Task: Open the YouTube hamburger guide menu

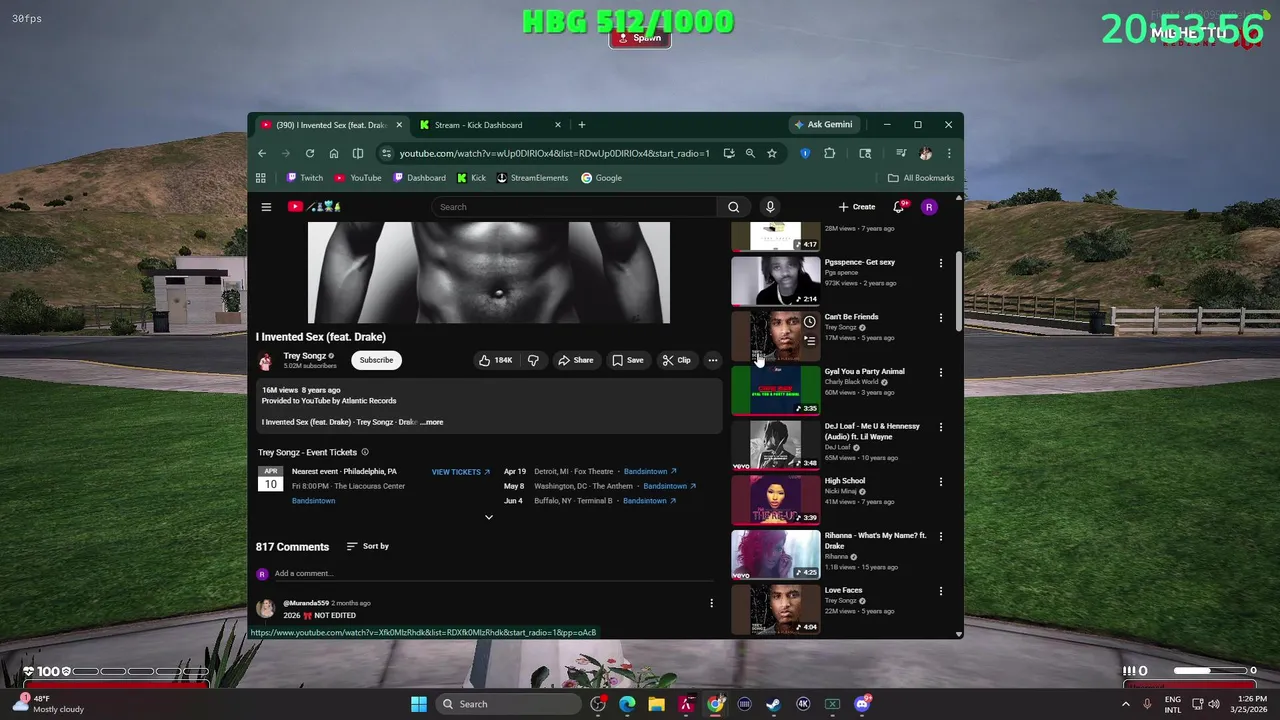Action: coord(266,207)
